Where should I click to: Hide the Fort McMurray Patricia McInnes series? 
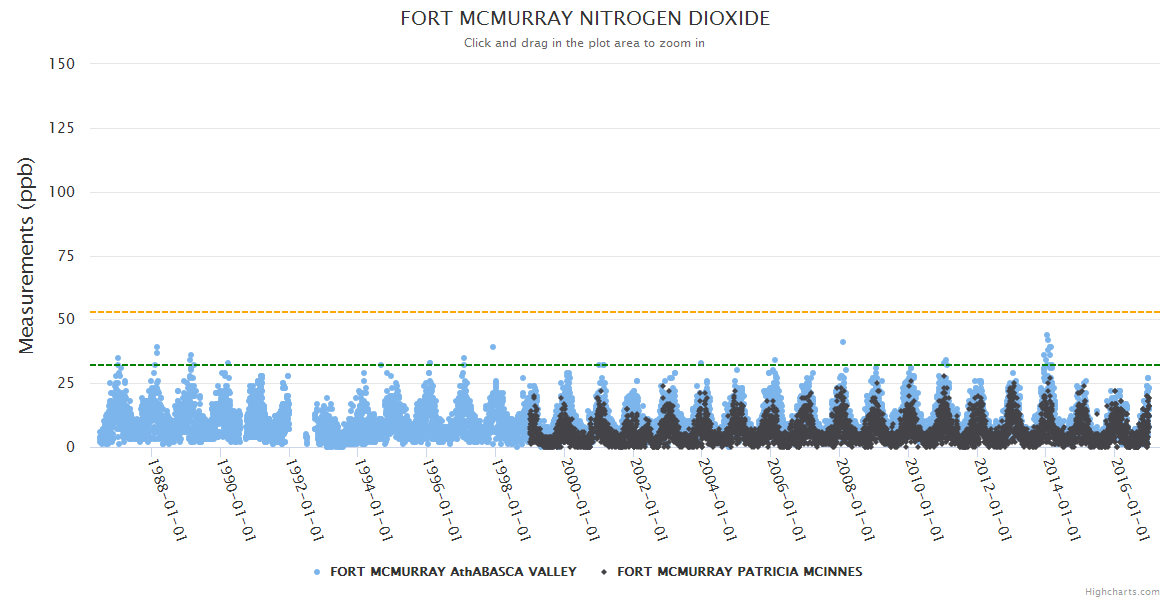pos(739,572)
